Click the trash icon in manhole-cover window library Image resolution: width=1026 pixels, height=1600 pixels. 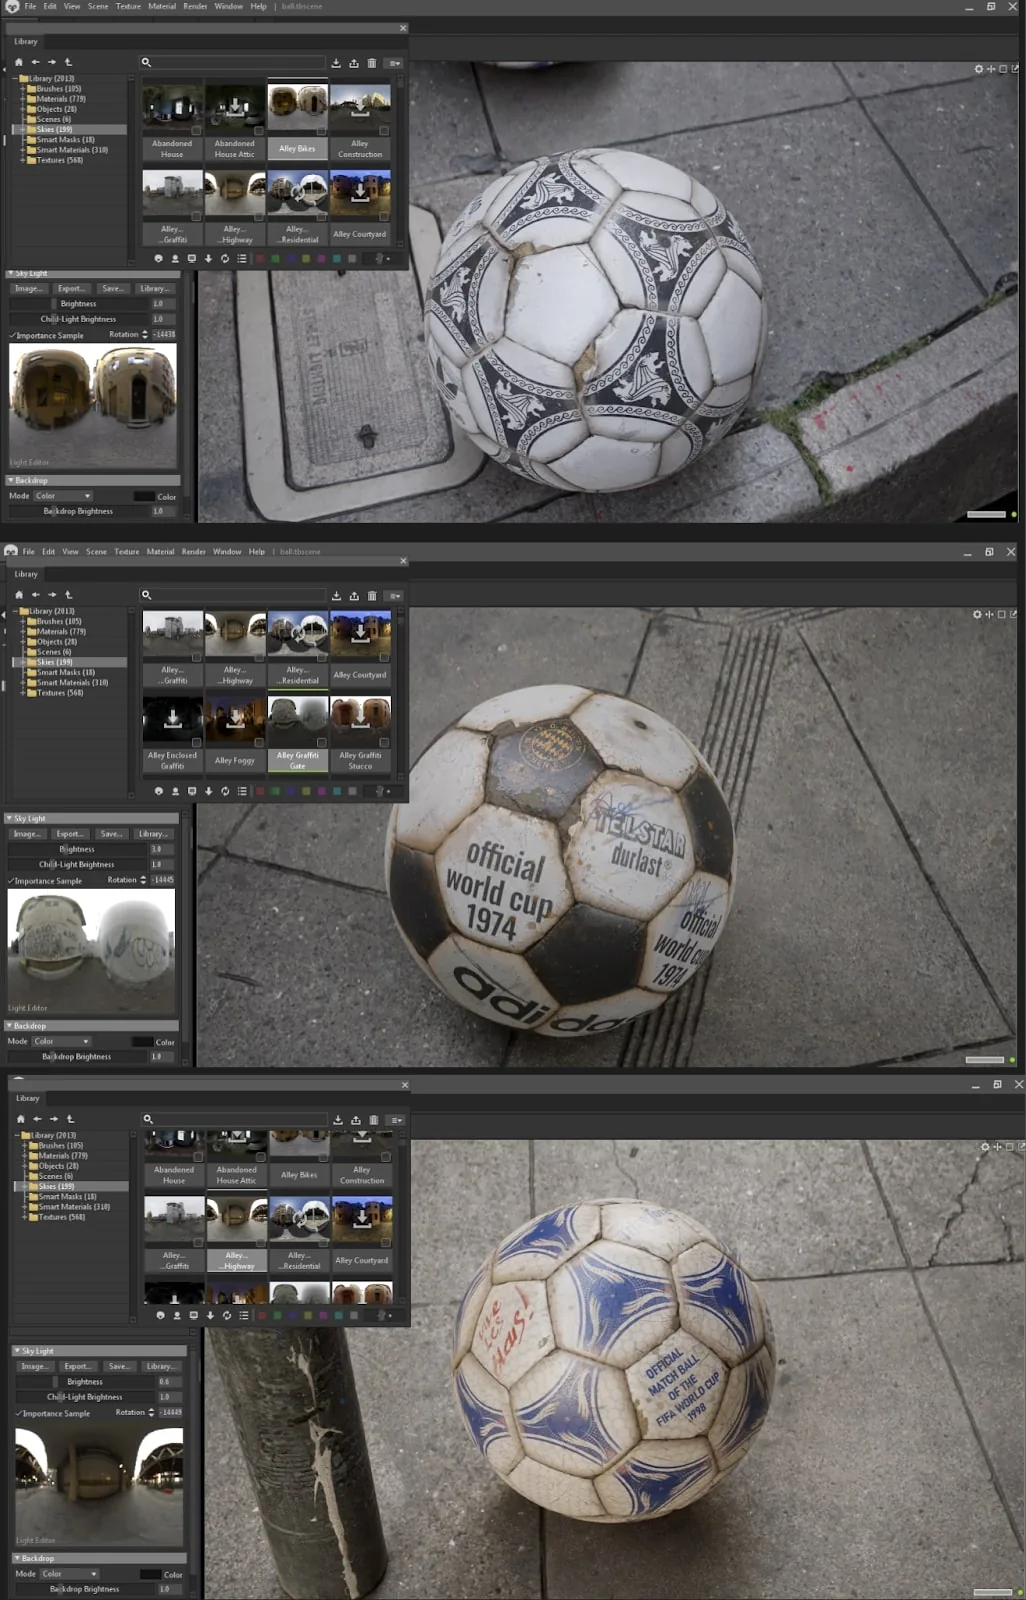point(372,63)
